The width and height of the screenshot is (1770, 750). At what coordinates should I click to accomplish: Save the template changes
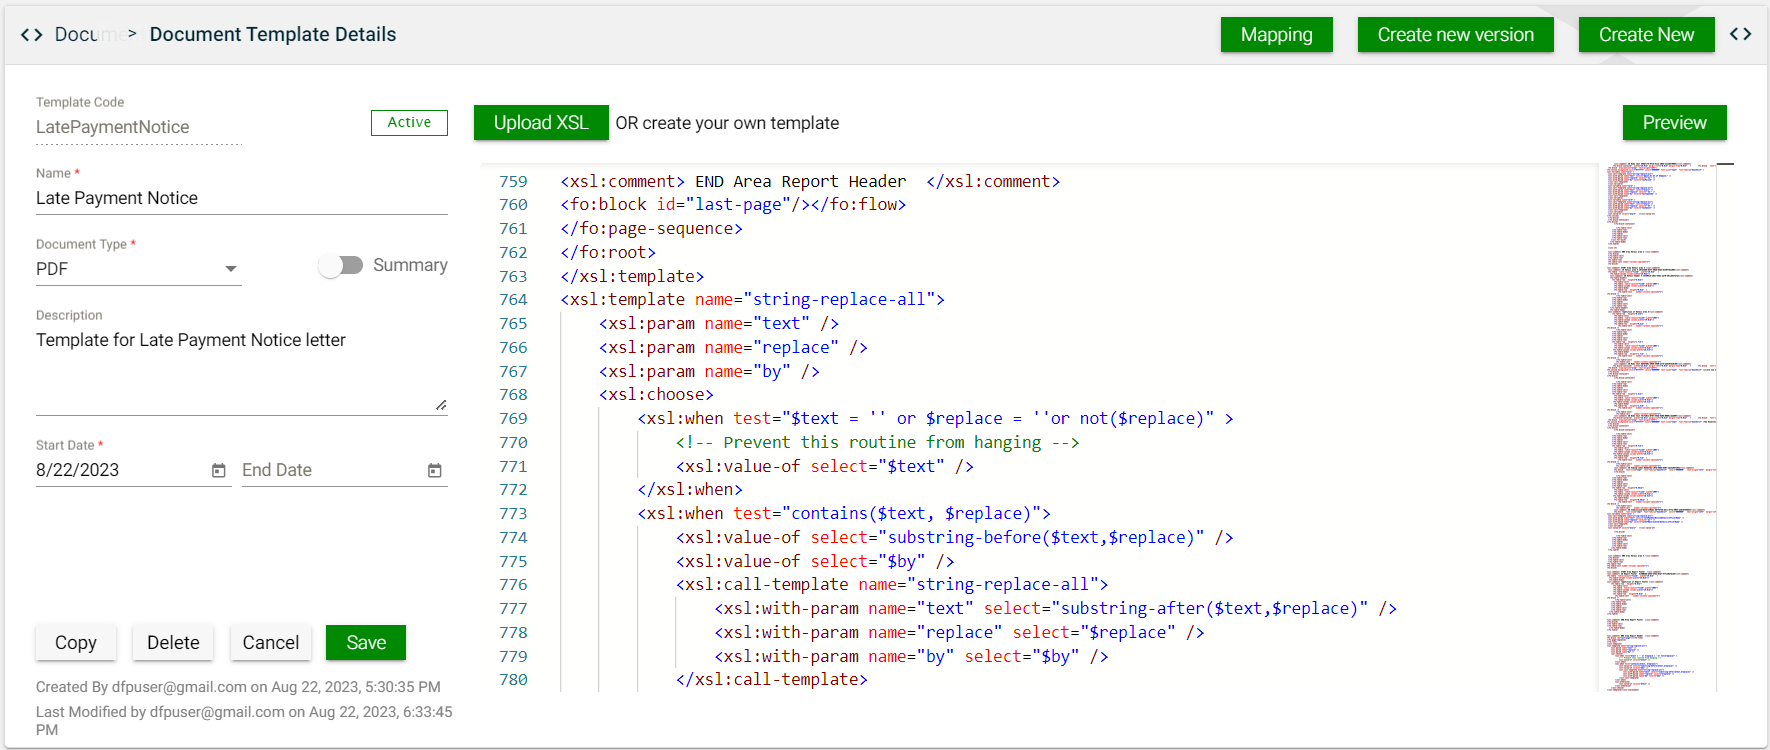click(x=365, y=643)
